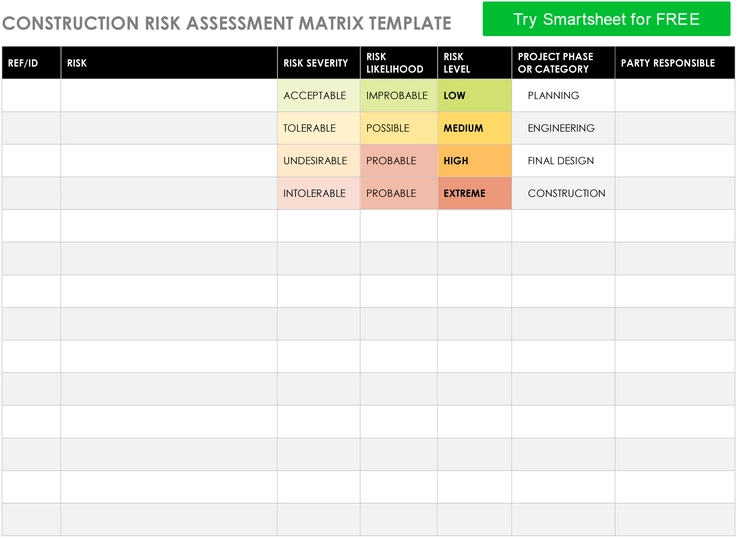
Task: Click the Construction Risk Assessment Matrix Template title
Action: pyautogui.click(x=227, y=23)
